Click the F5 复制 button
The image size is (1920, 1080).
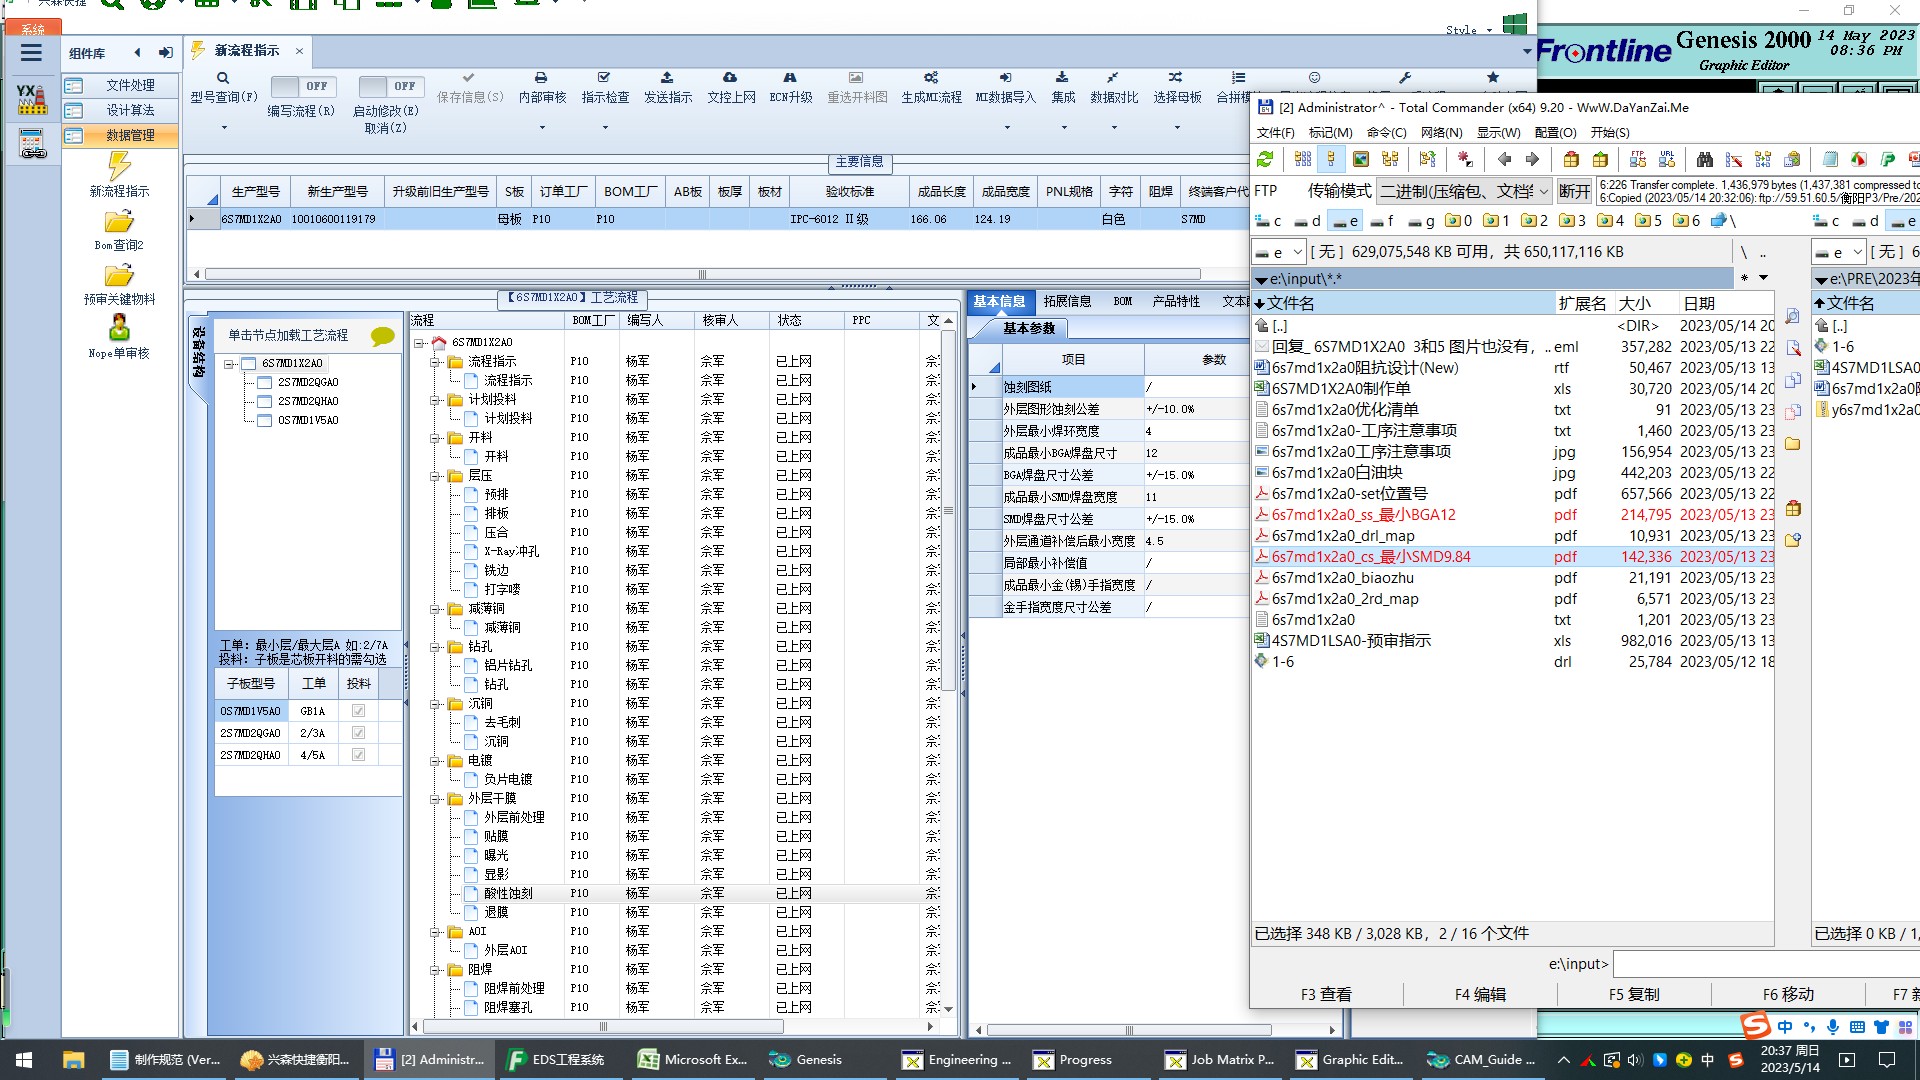click(x=1633, y=994)
